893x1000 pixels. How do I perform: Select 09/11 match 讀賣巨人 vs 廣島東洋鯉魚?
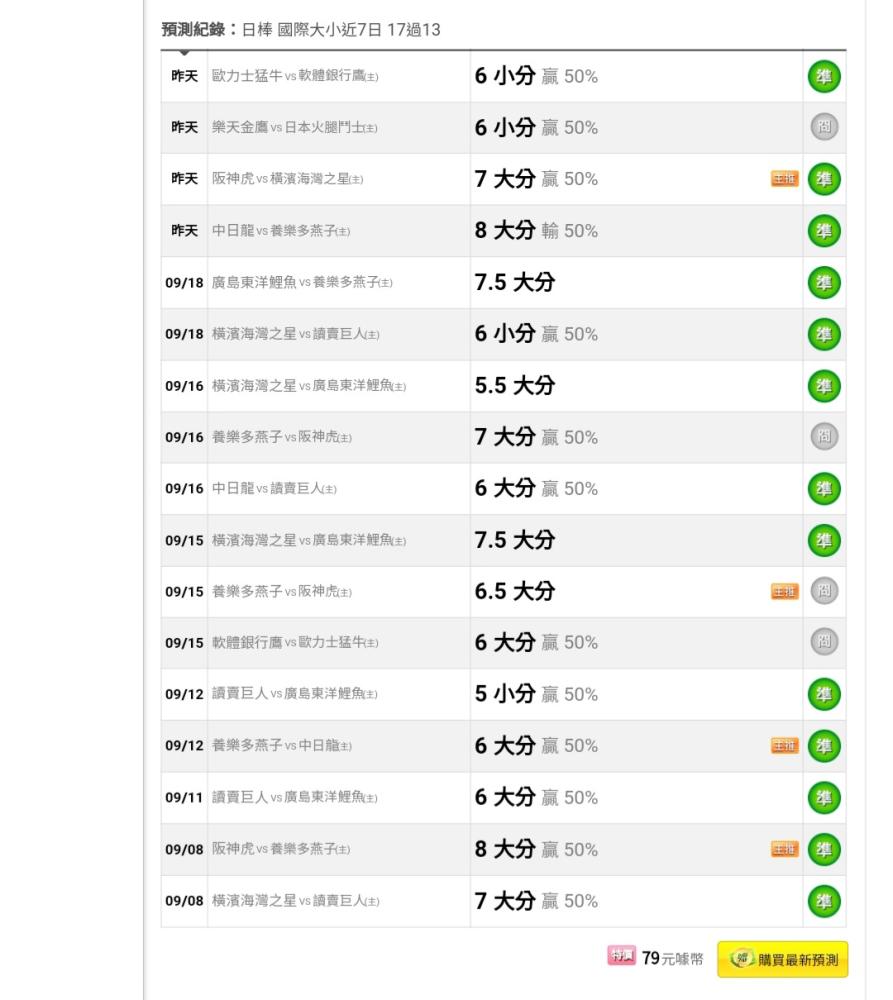pyautogui.click(x=295, y=797)
